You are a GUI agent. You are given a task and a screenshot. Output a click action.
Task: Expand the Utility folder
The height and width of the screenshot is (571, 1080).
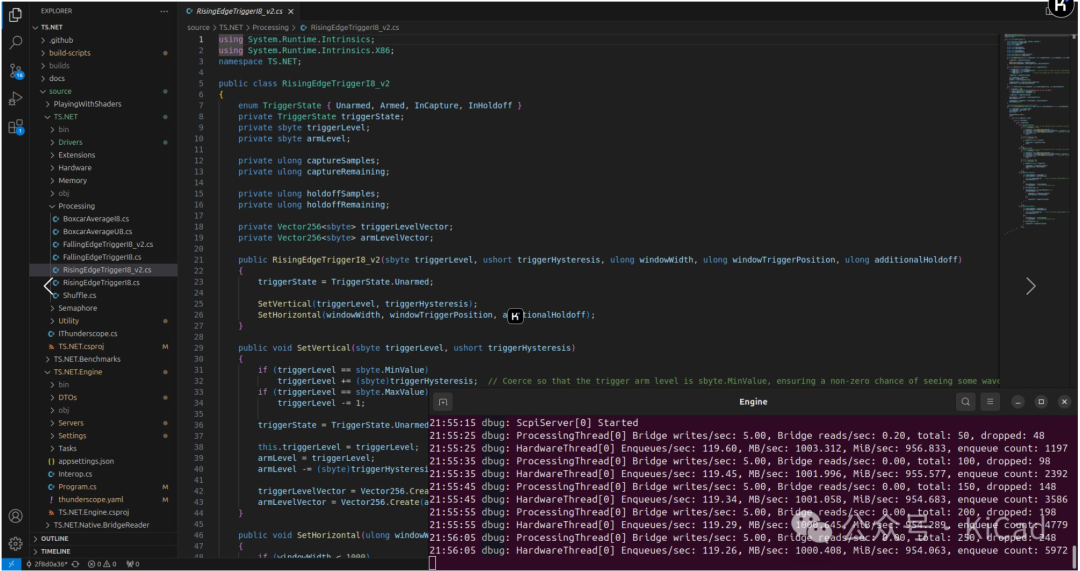(103, 321)
